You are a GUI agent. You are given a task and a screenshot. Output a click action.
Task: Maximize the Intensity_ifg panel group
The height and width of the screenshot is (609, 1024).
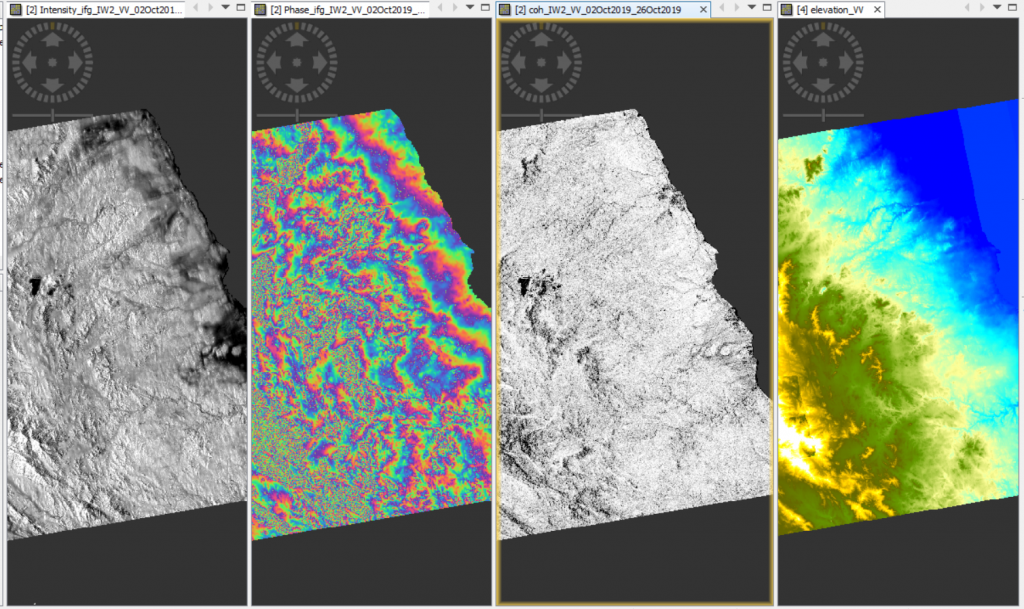click(x=241, y=7)
